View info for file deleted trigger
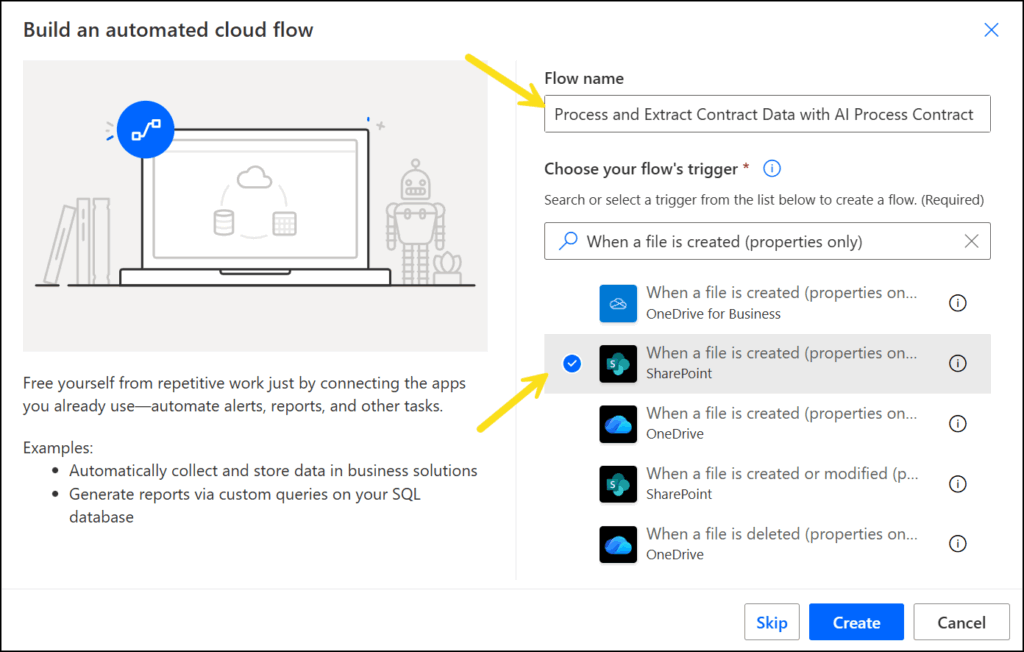1024x652 pixels. click(x=957, y=544)
